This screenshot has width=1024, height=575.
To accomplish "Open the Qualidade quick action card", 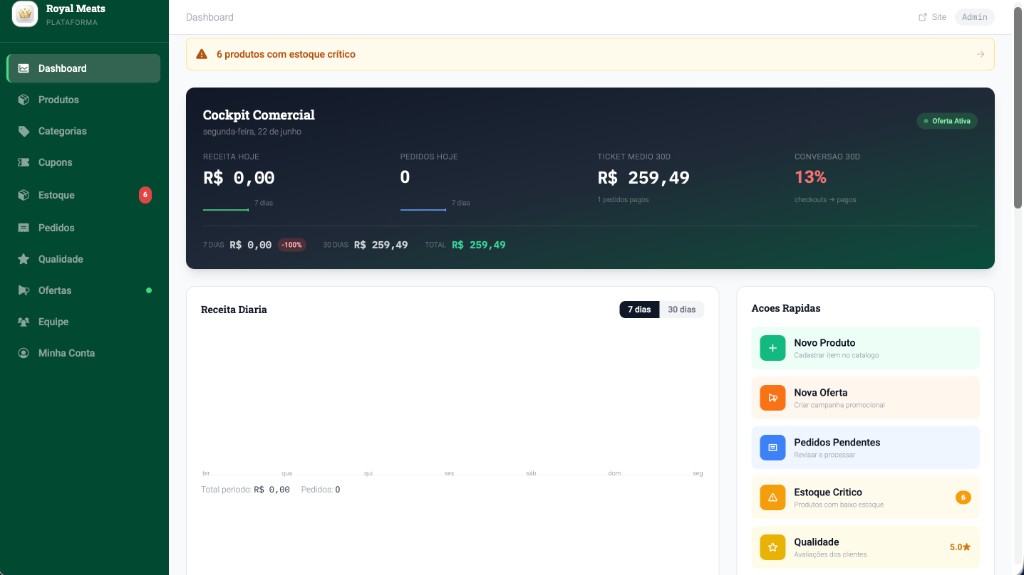I will pyautogui.click(x=865, y=547).
